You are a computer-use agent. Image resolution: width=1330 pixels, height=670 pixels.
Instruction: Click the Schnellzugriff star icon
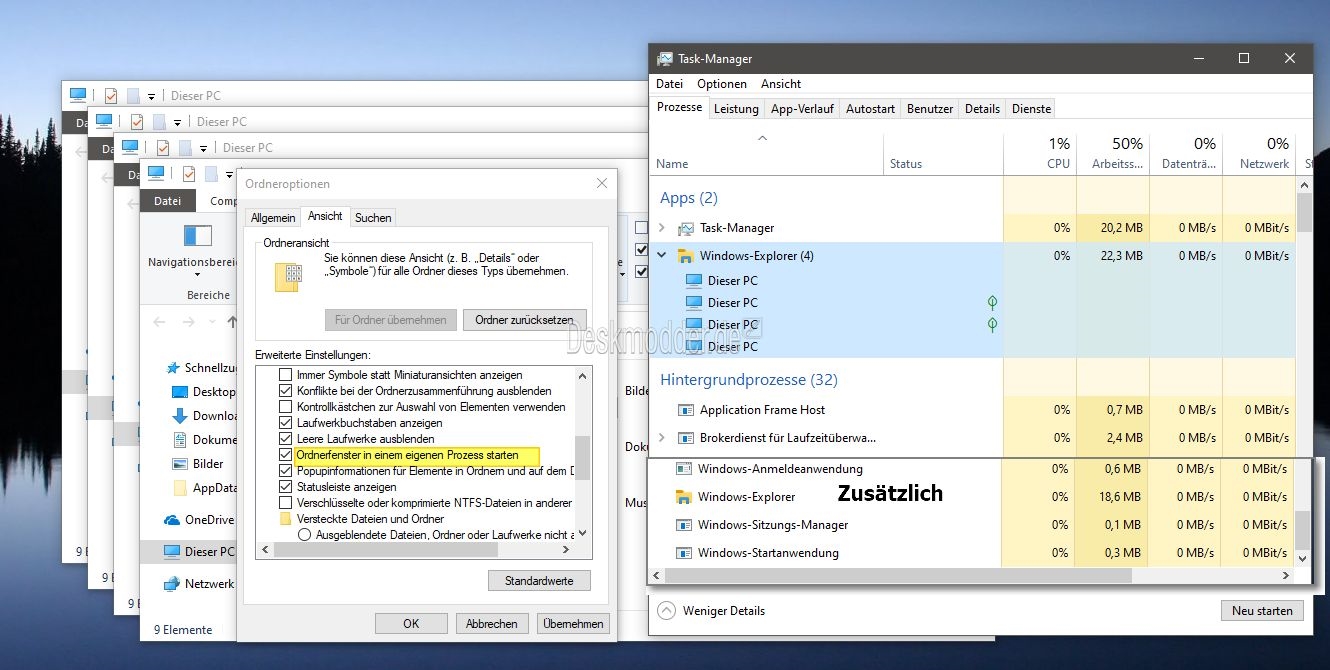tap(173, 368)
